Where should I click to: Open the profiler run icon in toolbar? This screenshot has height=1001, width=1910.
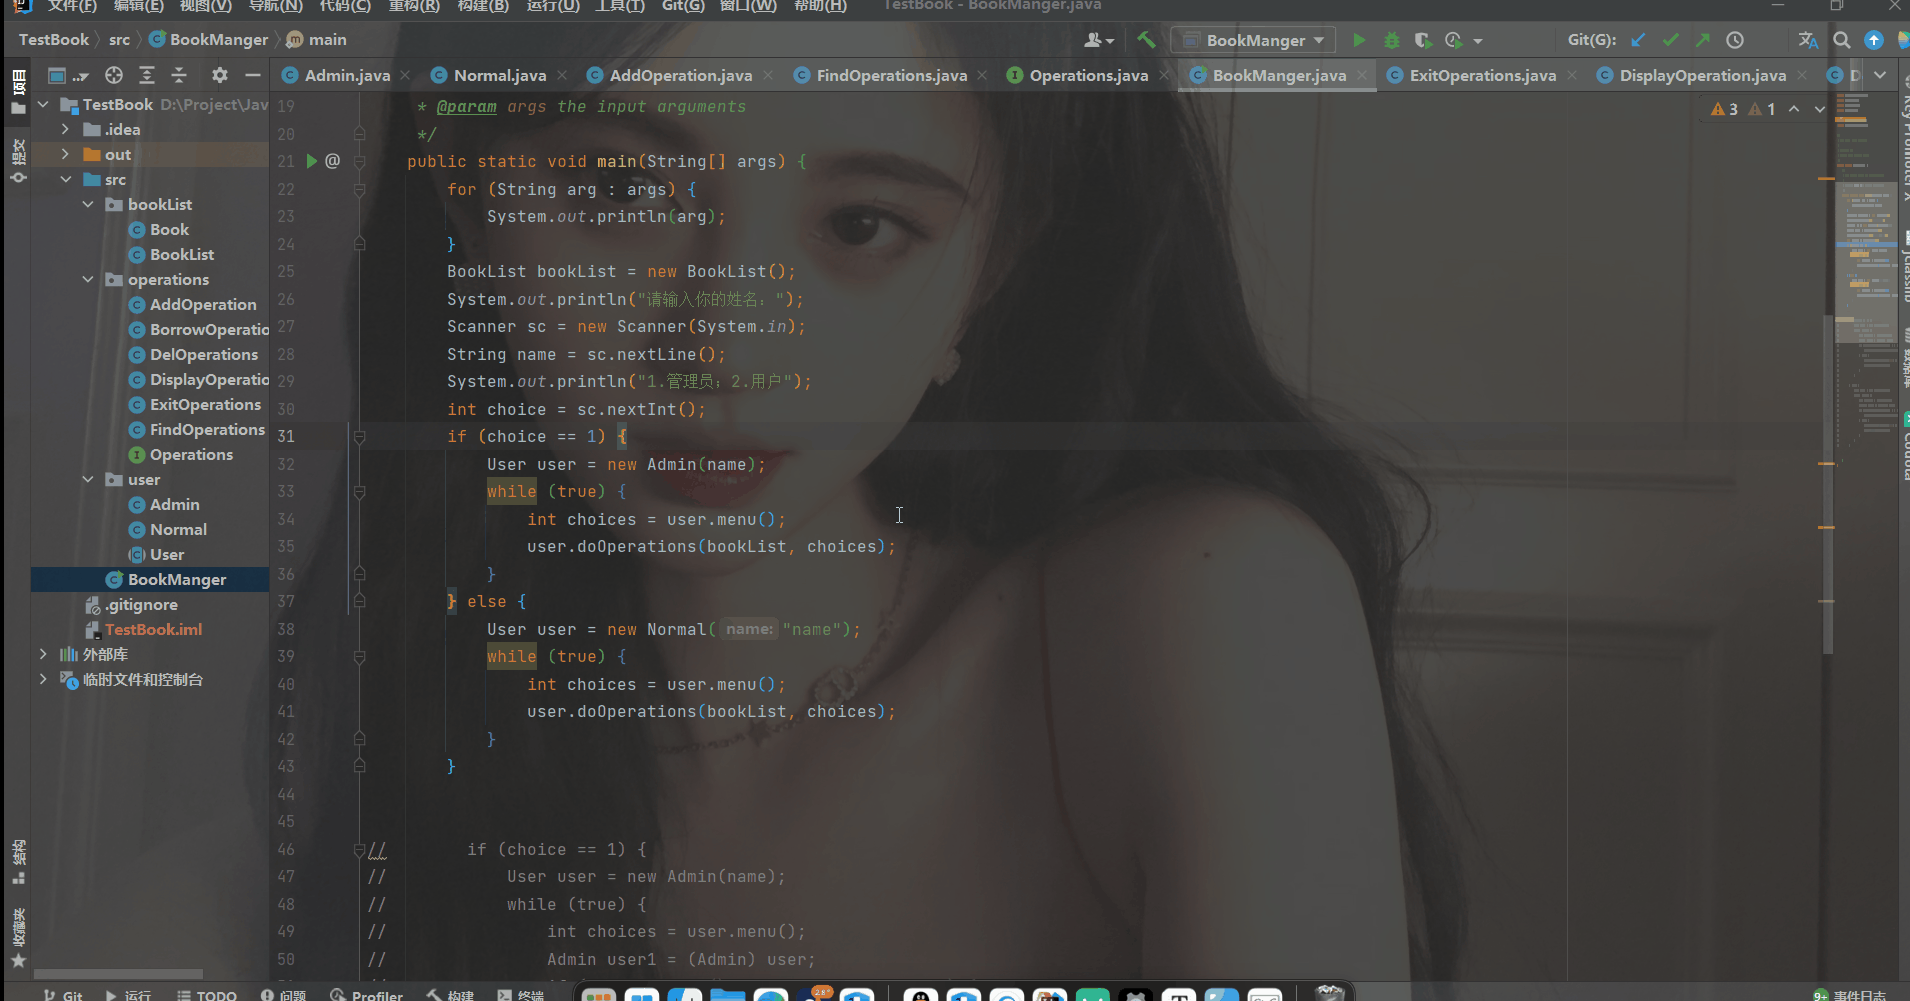pos(1454,40)
